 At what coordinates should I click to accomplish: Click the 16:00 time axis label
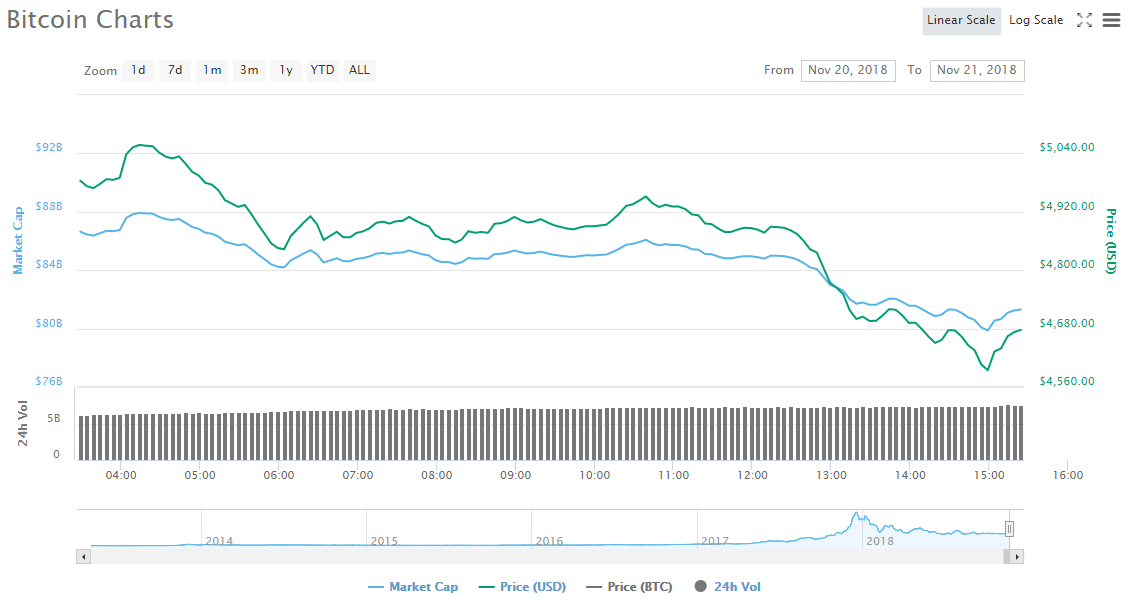pyautogui.click(x=1067, y=475)
